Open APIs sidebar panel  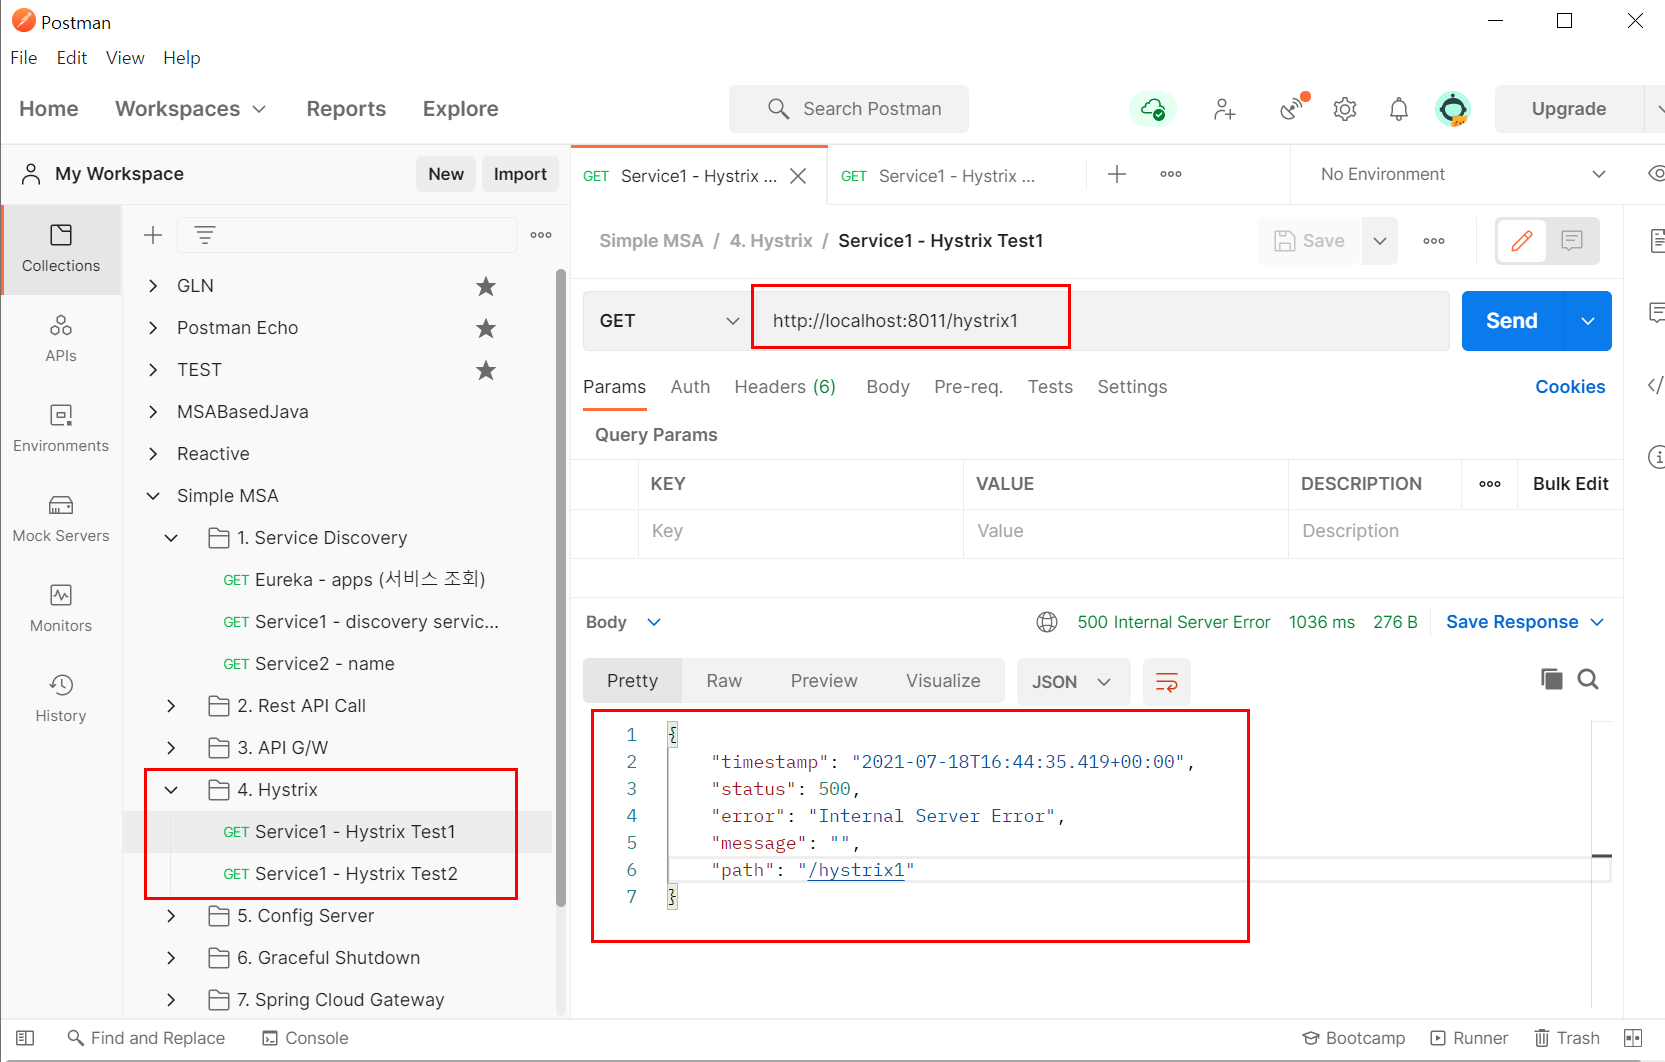coord(61,339)
